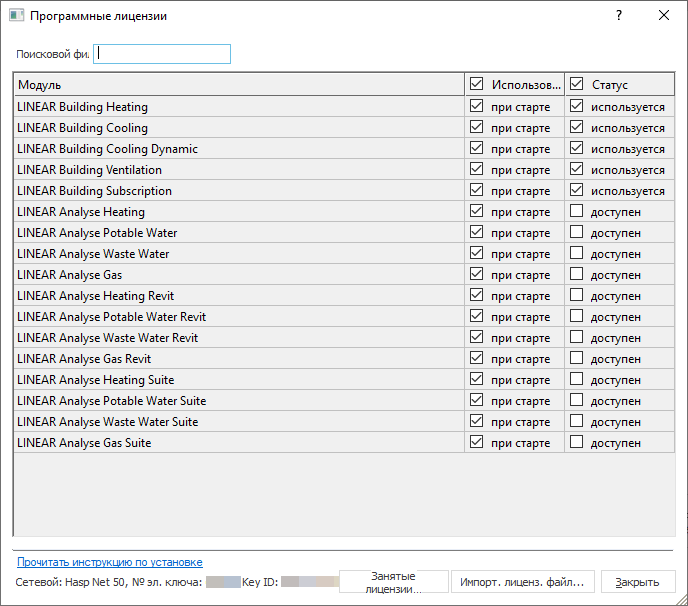The height and width of the screenshot is (606, 688).
Task: Click the 'Закрыть' button
Action: (638, 582)
